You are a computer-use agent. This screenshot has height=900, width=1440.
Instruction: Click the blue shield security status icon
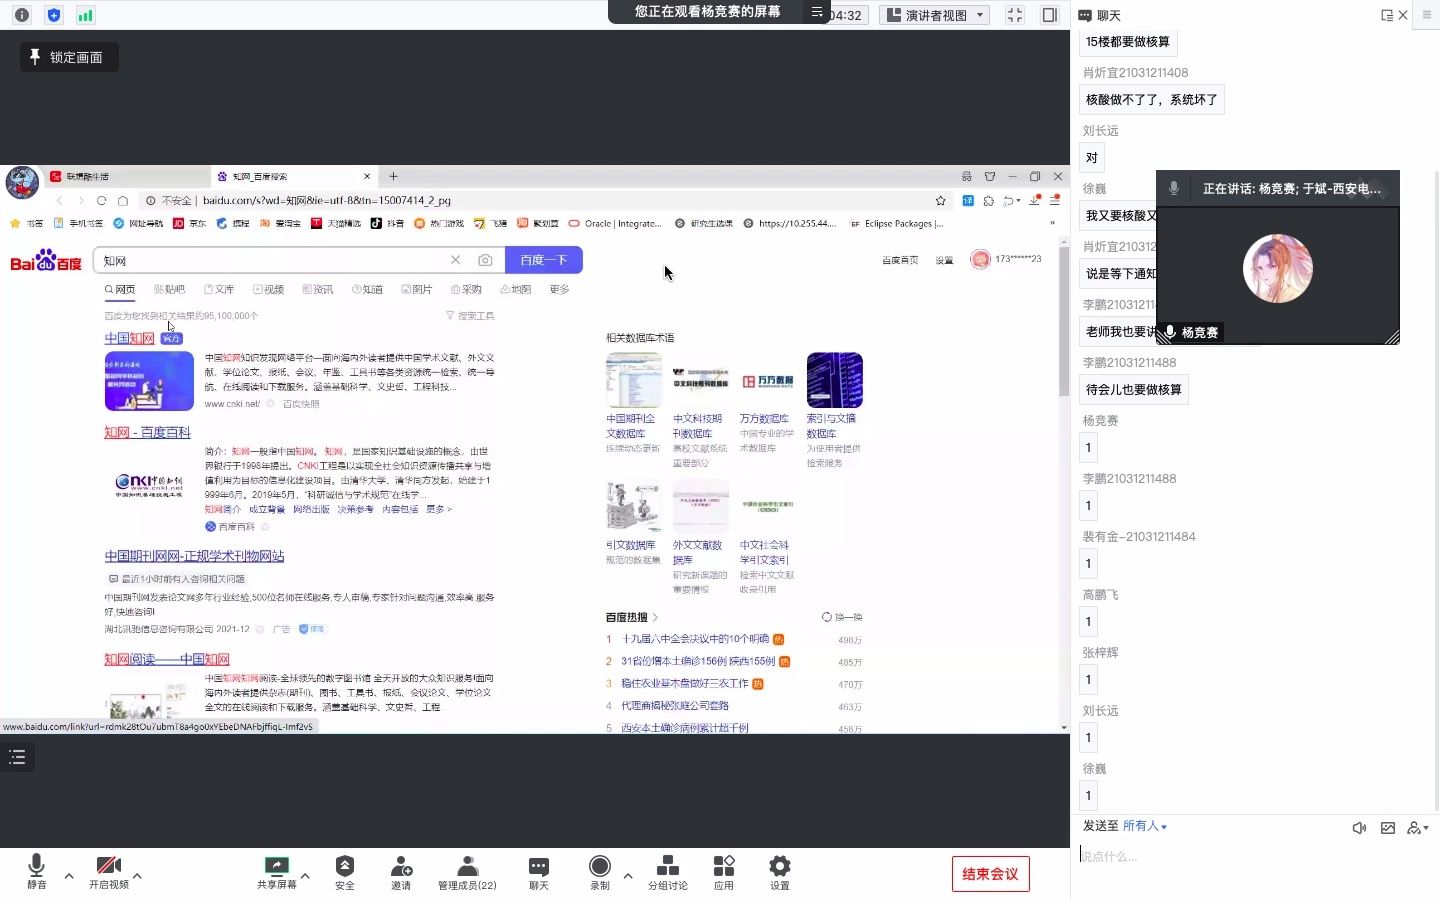pyautogui.click(x=54, y=15)
